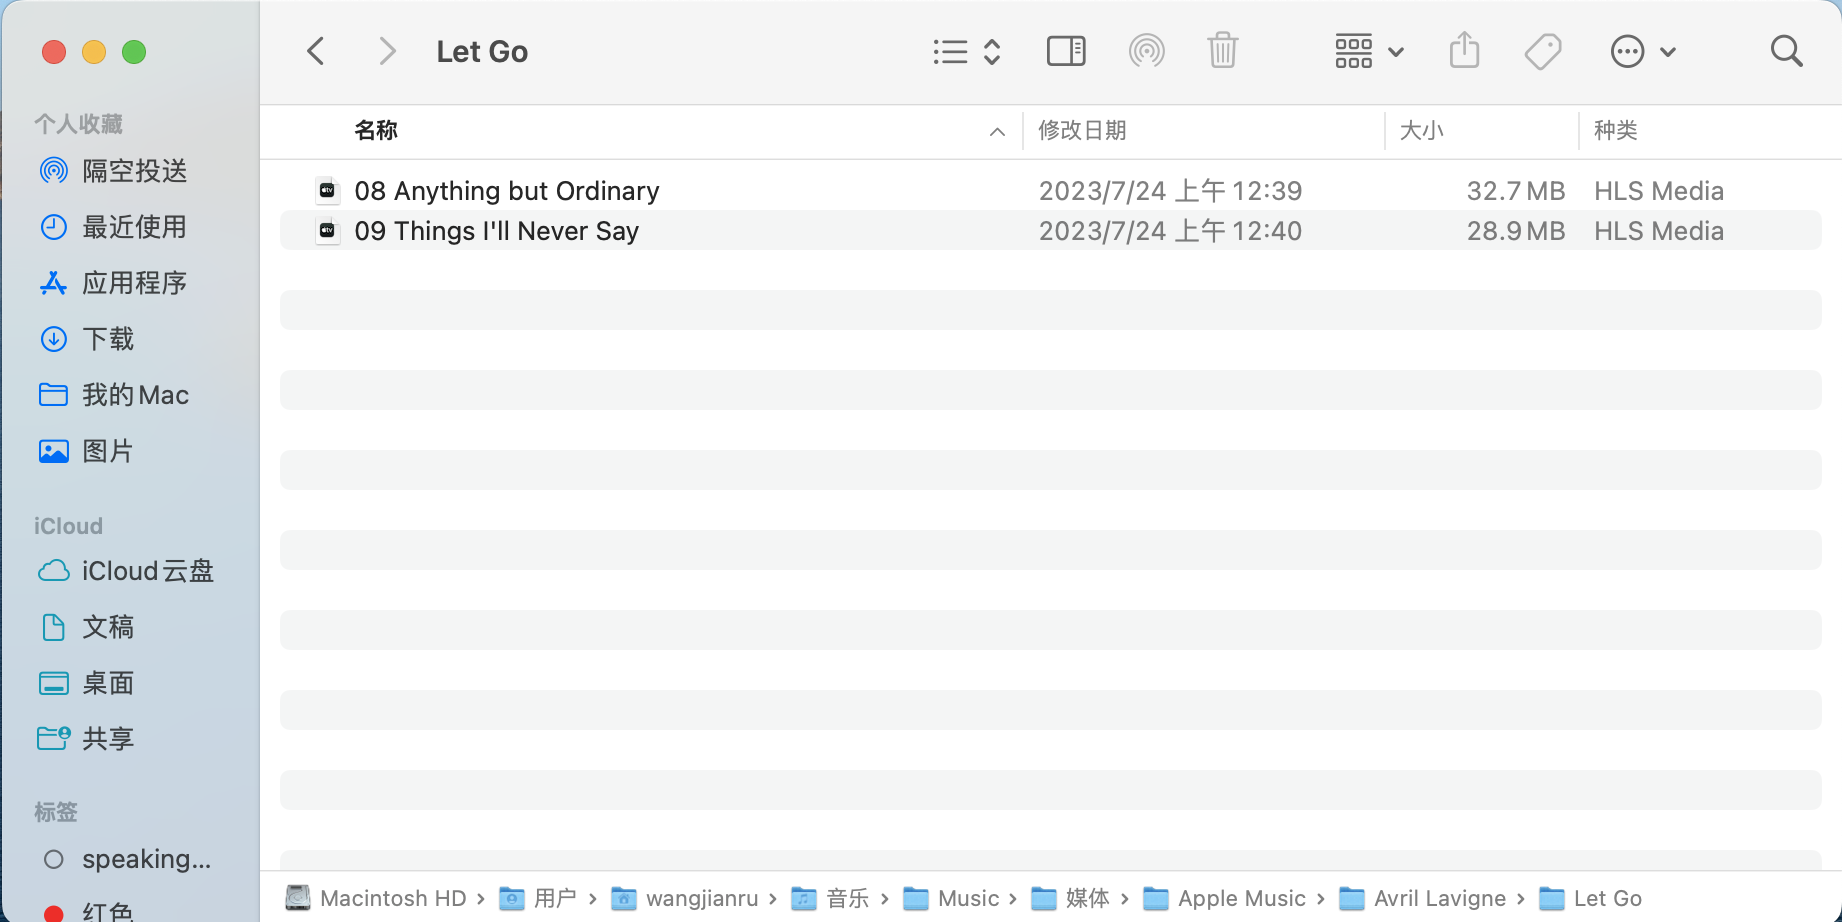Open the Group By options dropdown
The image size is (1842, 922).
coord(1369,51)
